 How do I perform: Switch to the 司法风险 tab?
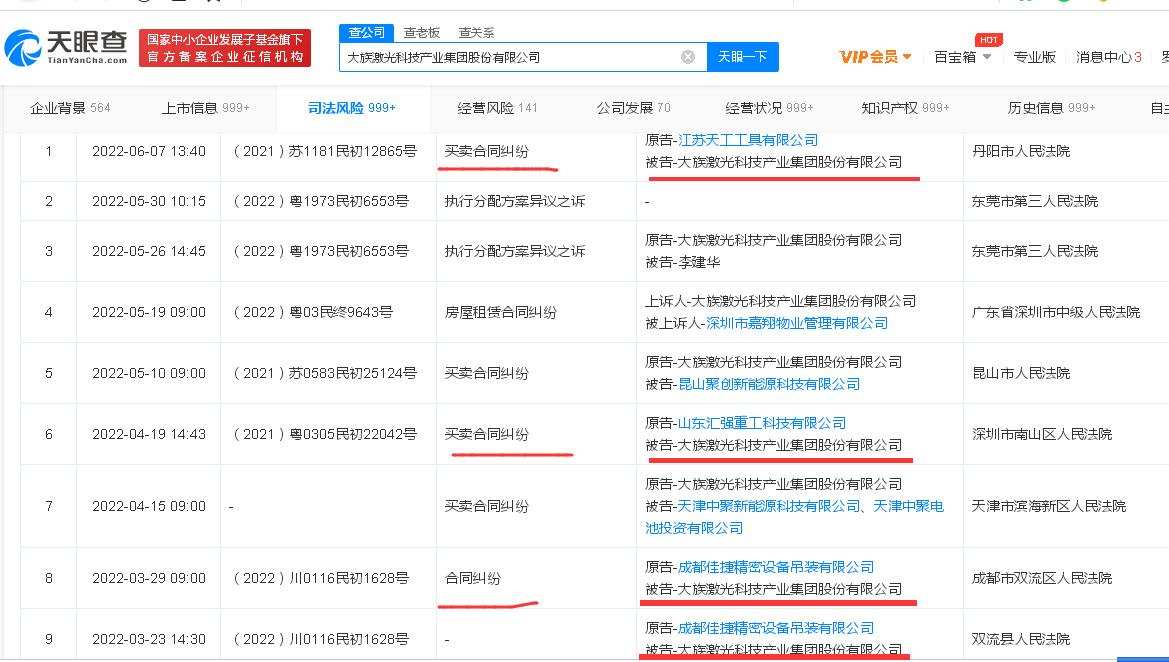coord(352,108)
